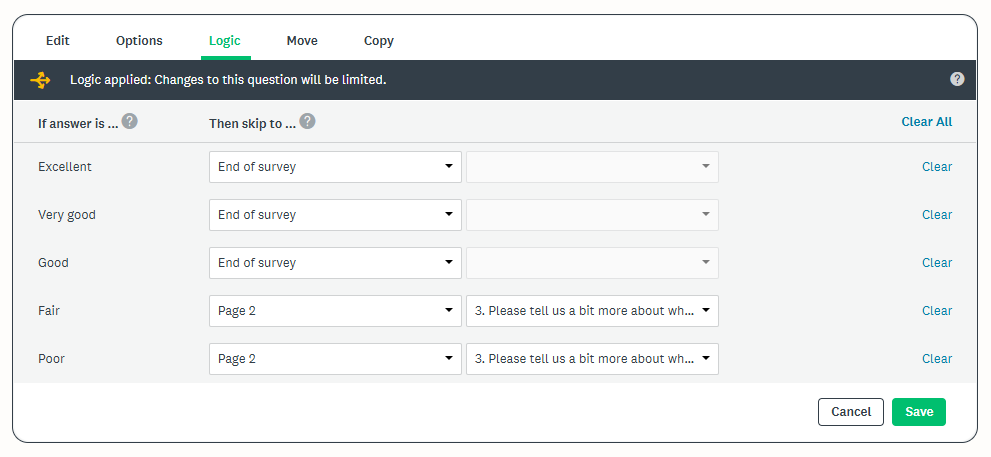Image resolution: width=991 pixels, height=457 pixels.
Task: Click the 'Very good' answer label
Action: click(x=67, y=215)
